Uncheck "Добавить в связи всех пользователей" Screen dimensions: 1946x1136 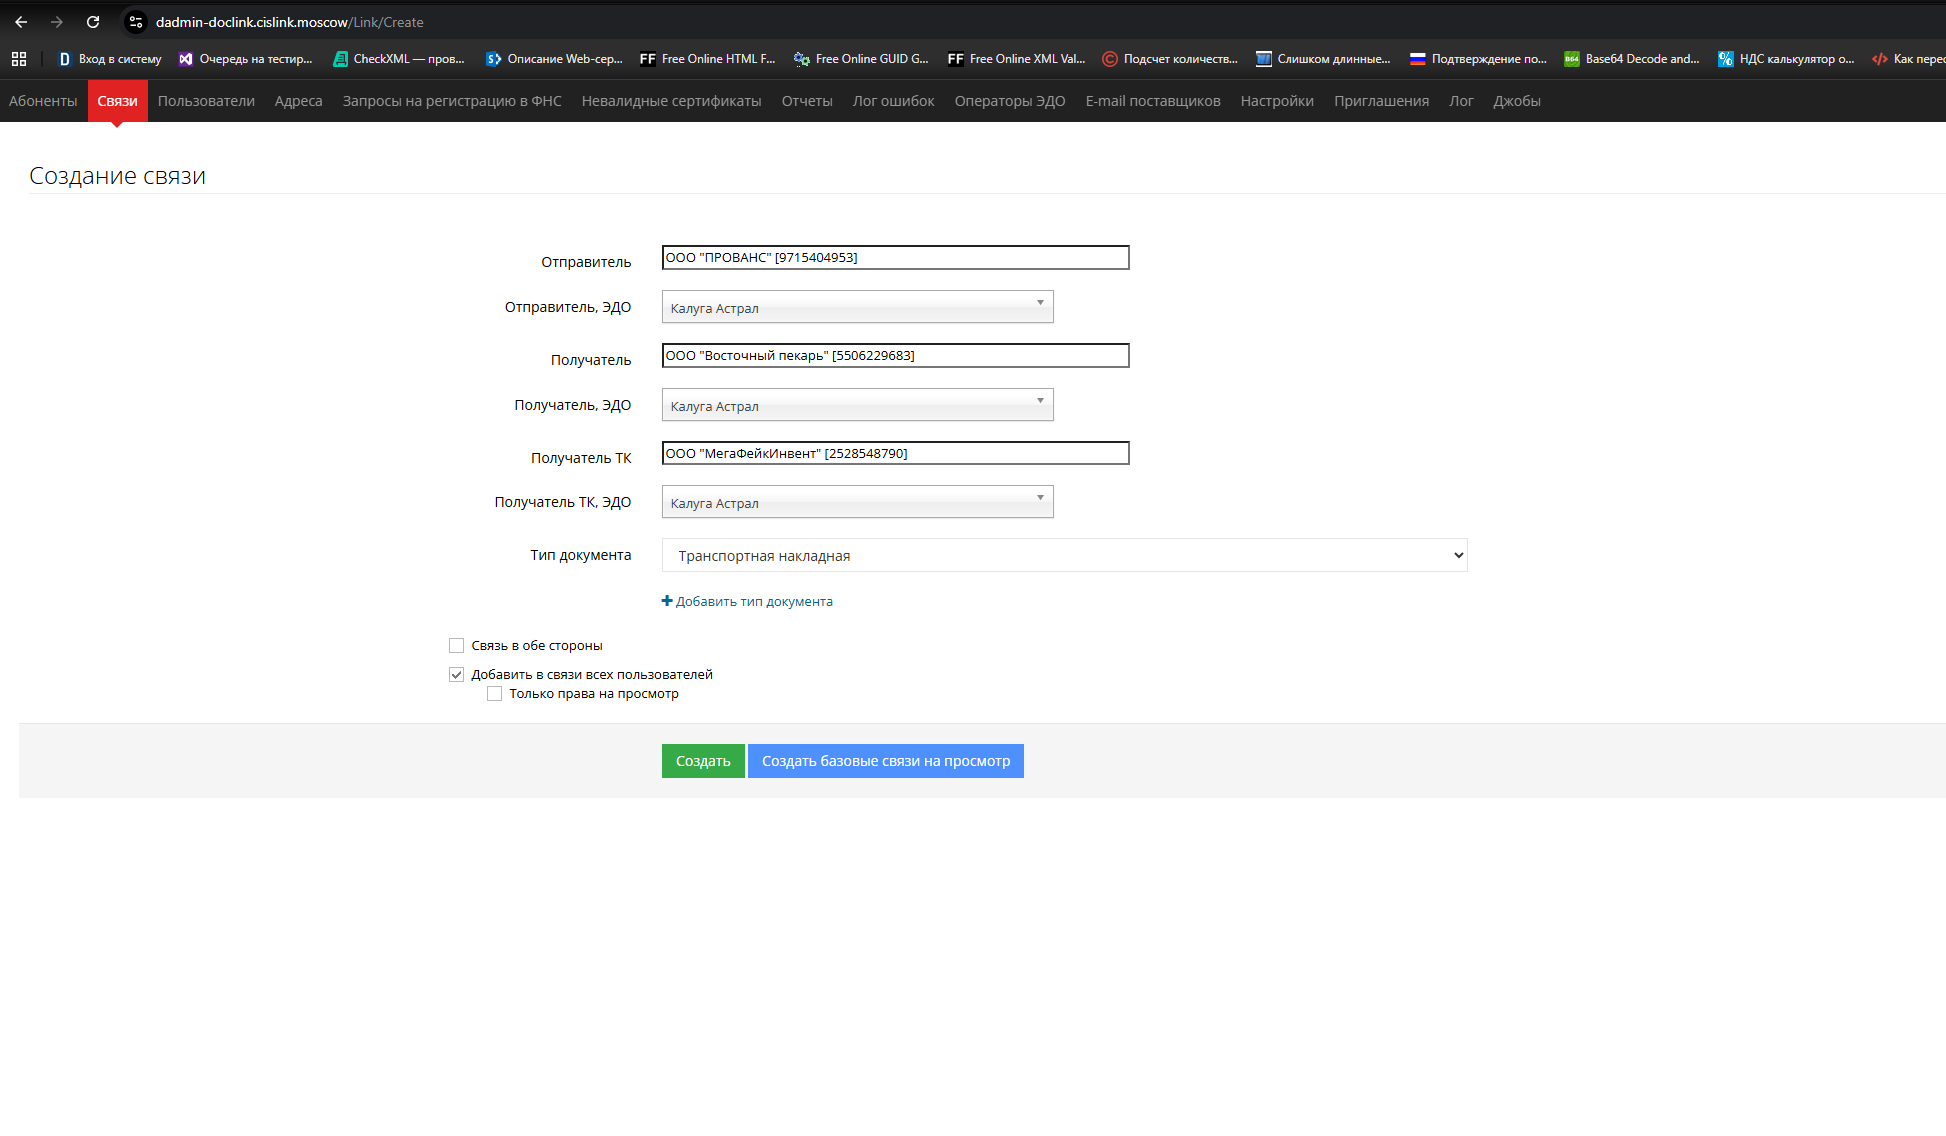[x=457, y=675]
